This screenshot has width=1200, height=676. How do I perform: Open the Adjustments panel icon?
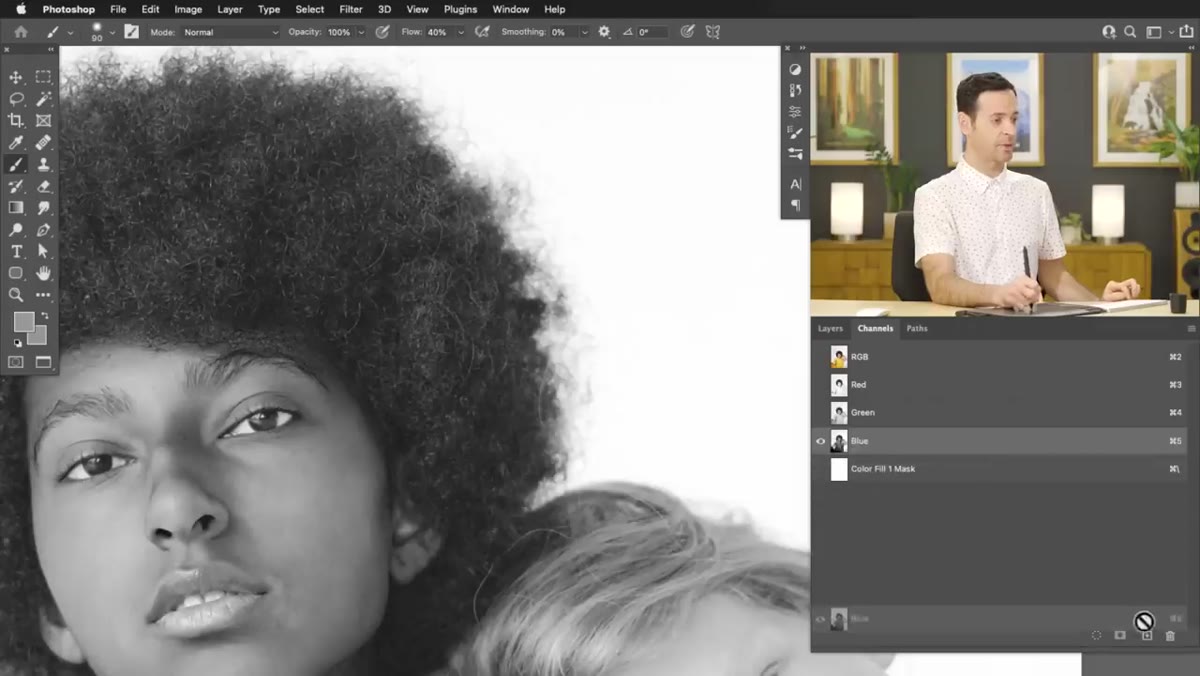[x=795, y=70]
